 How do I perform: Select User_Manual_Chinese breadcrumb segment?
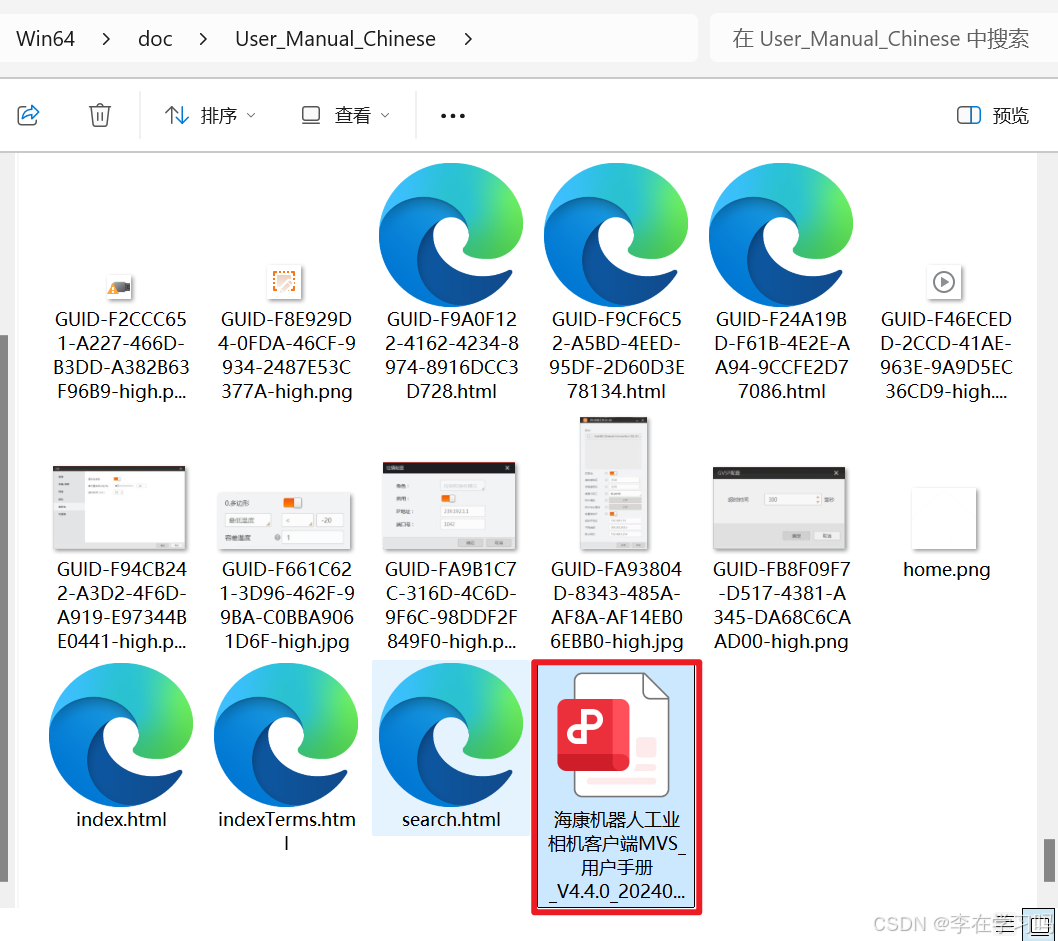tap(335, 38)
